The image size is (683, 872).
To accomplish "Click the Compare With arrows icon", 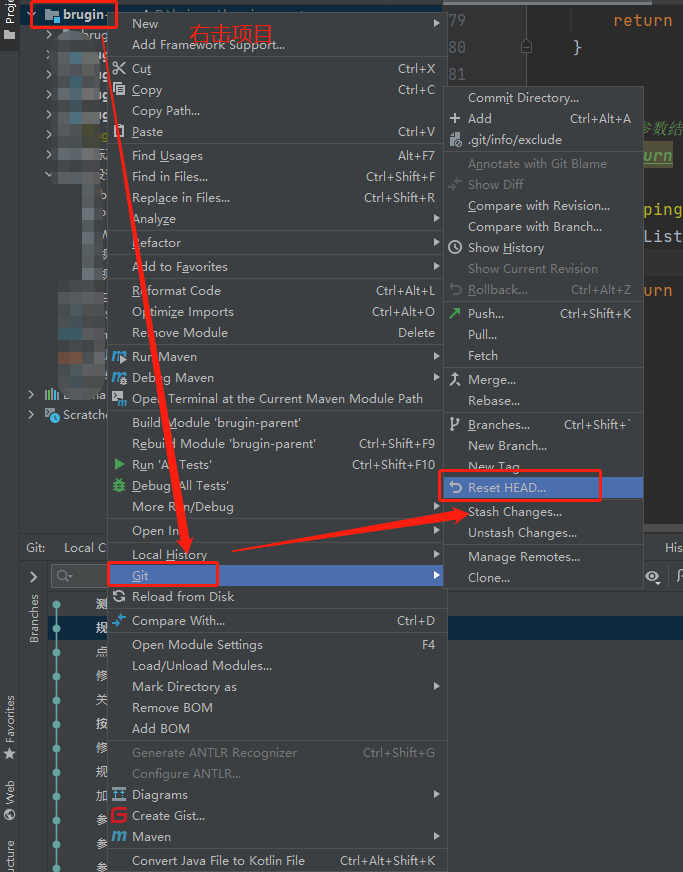I will [x=119, y=620].
